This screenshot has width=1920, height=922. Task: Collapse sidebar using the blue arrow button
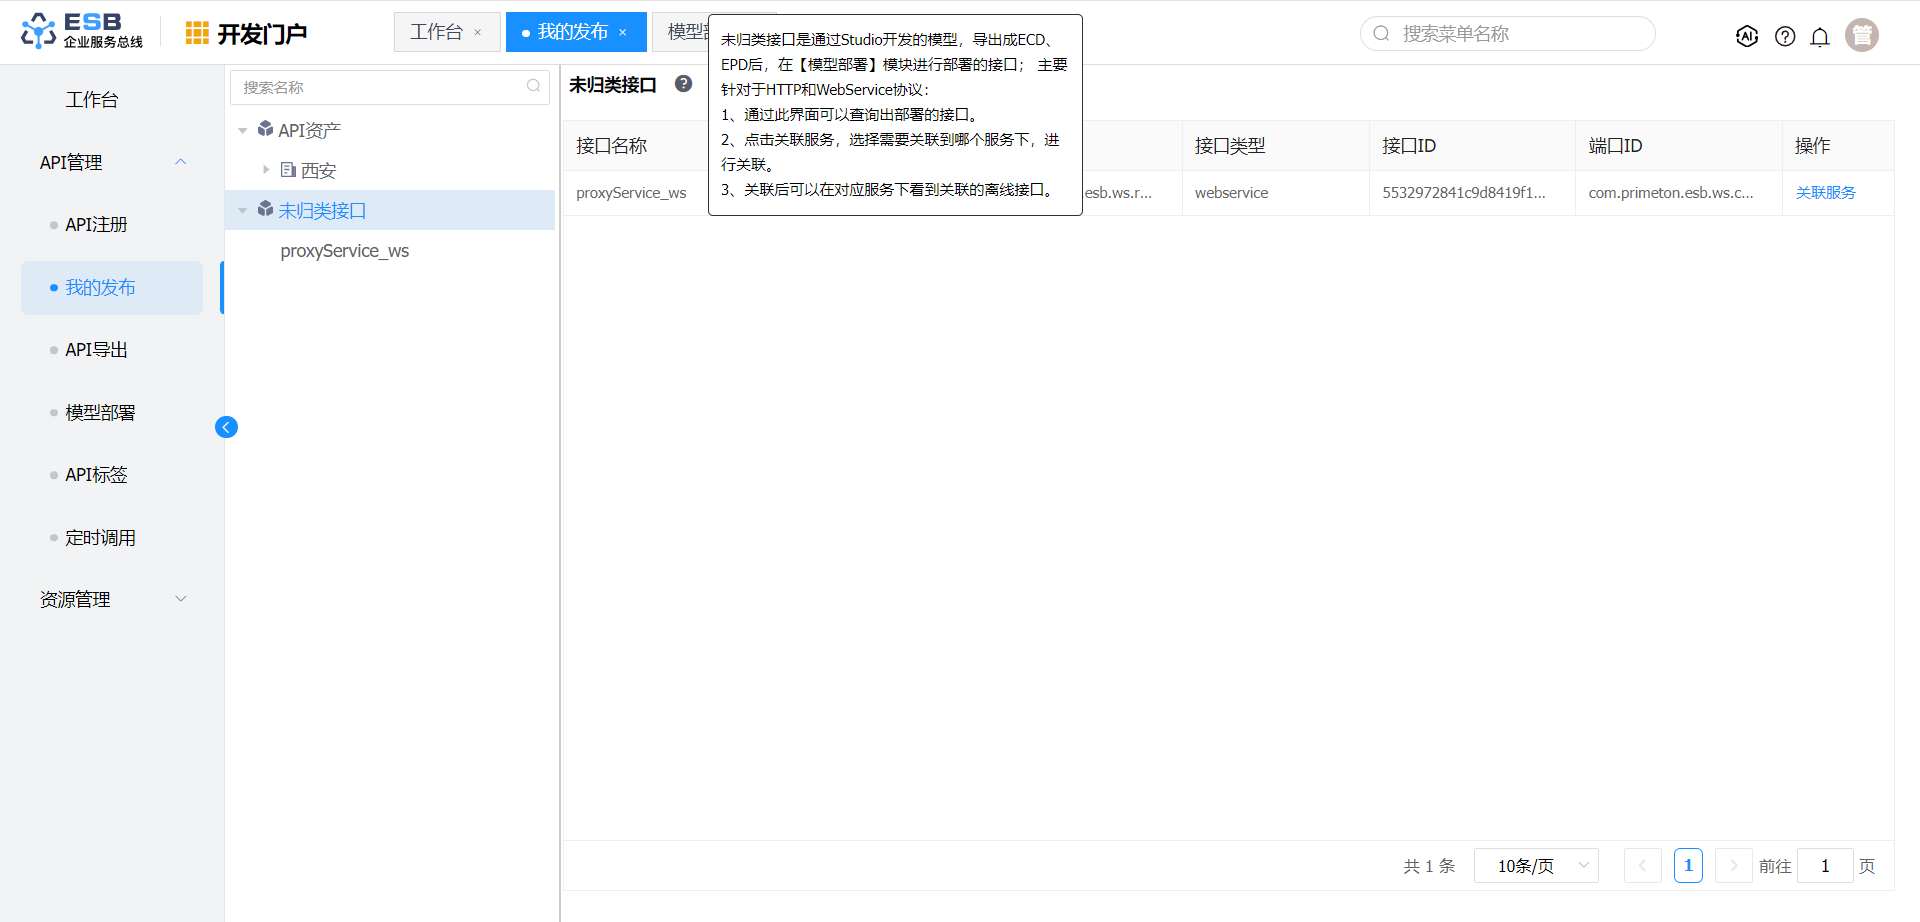226,427
